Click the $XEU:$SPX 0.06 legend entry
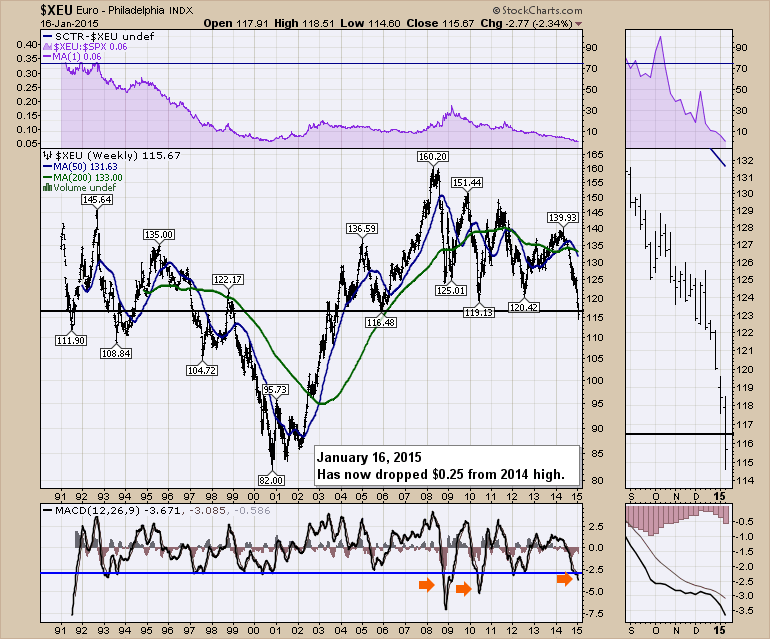Image resolution: width=770 pixels, height=639 pixels. point(85,47)
